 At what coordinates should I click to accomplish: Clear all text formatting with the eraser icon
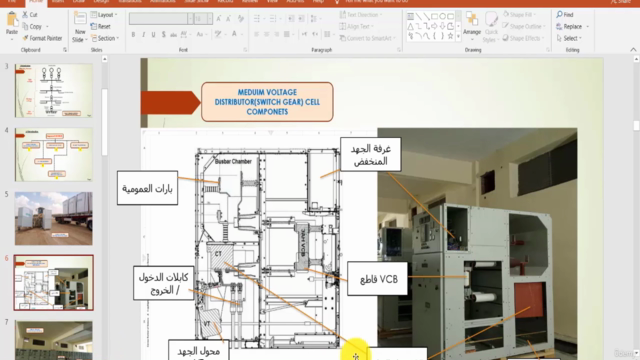coord(241,19)
